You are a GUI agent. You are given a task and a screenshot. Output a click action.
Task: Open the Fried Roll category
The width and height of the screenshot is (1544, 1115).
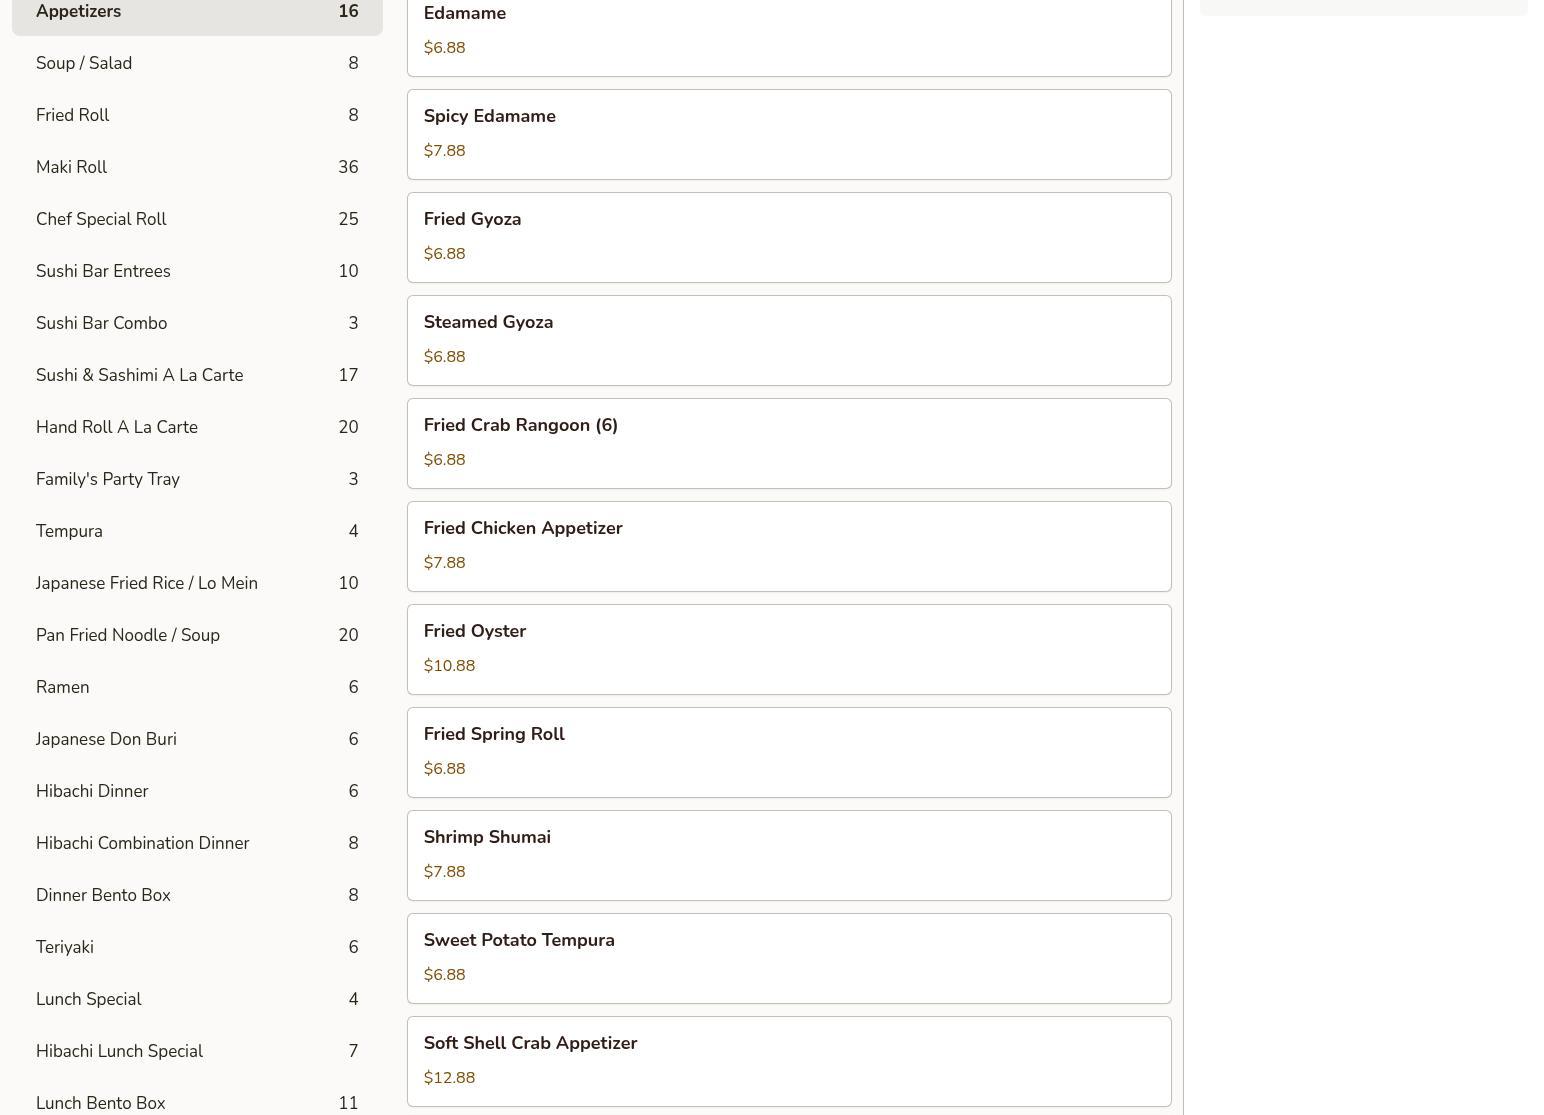pyautogui.click(x=197, y=115)
